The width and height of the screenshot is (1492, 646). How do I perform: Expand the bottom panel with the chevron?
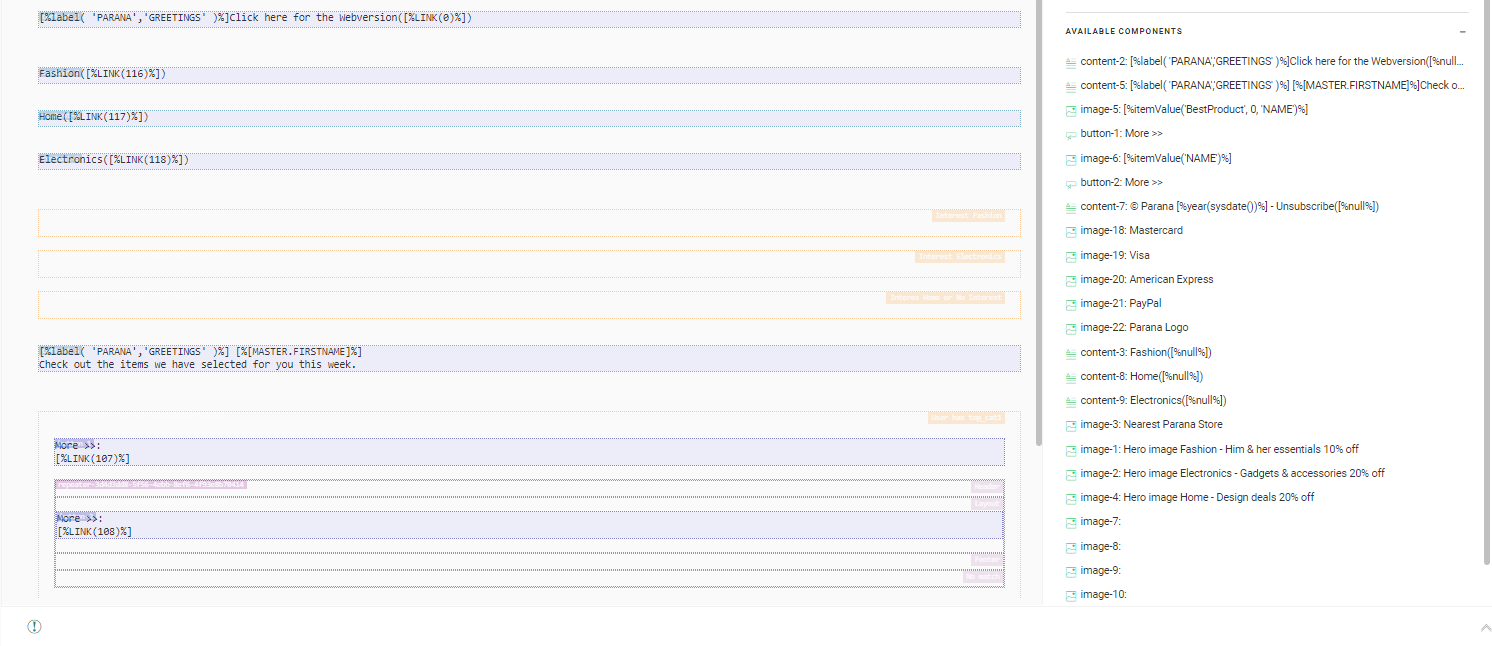1484,627
